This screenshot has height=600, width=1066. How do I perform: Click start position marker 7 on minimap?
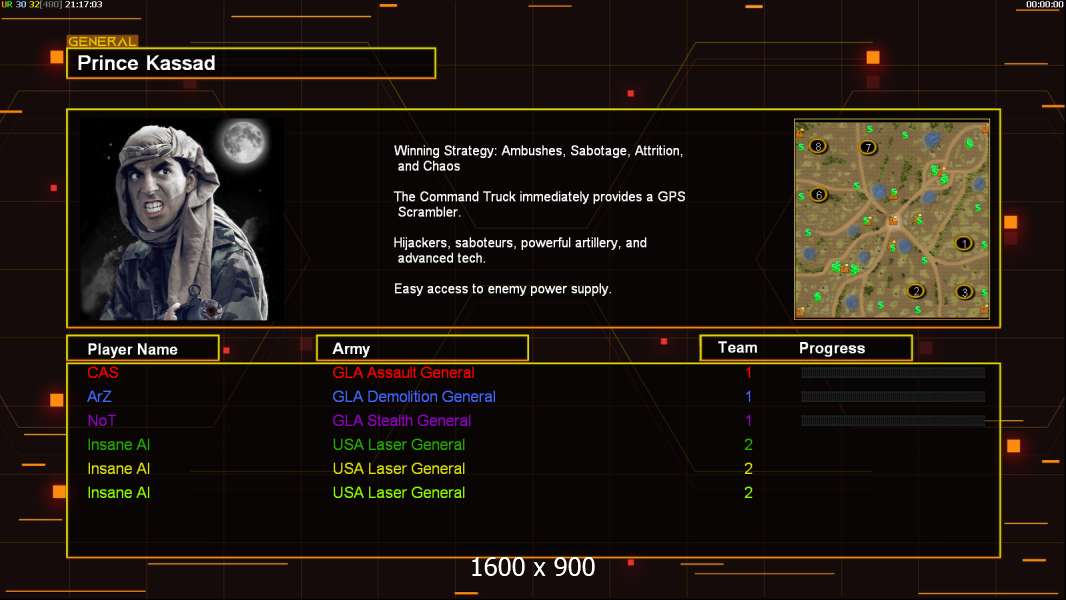tap(867, 147)
